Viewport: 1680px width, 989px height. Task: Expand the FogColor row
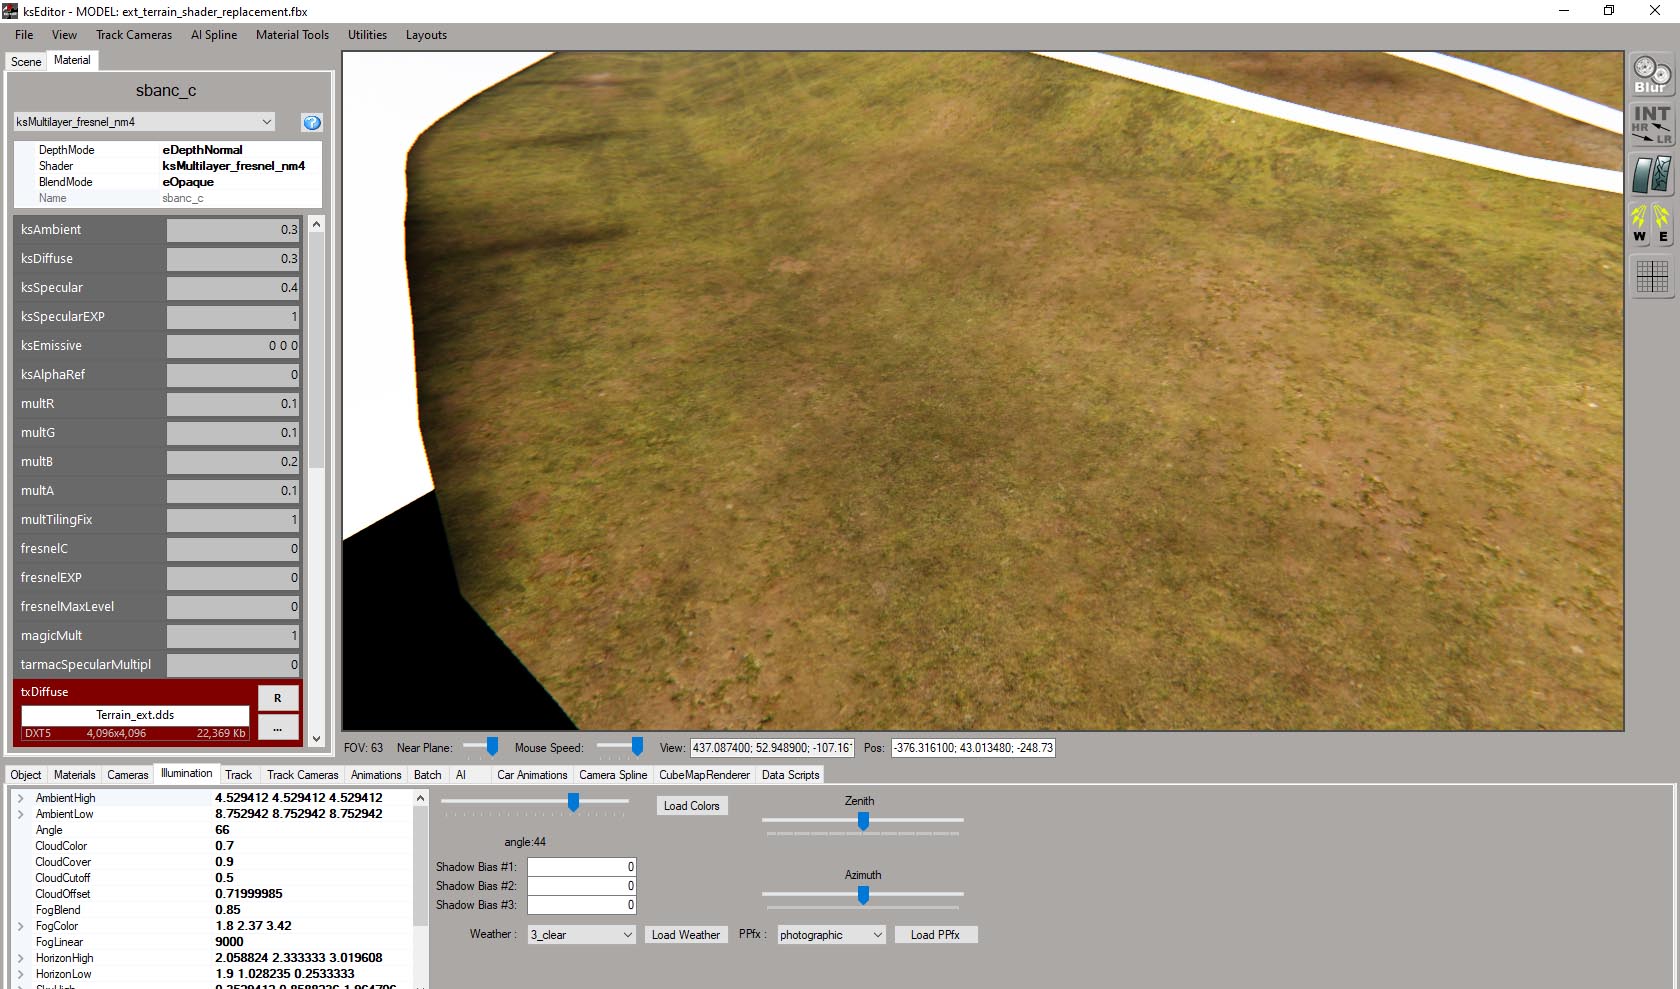point(20,926)
